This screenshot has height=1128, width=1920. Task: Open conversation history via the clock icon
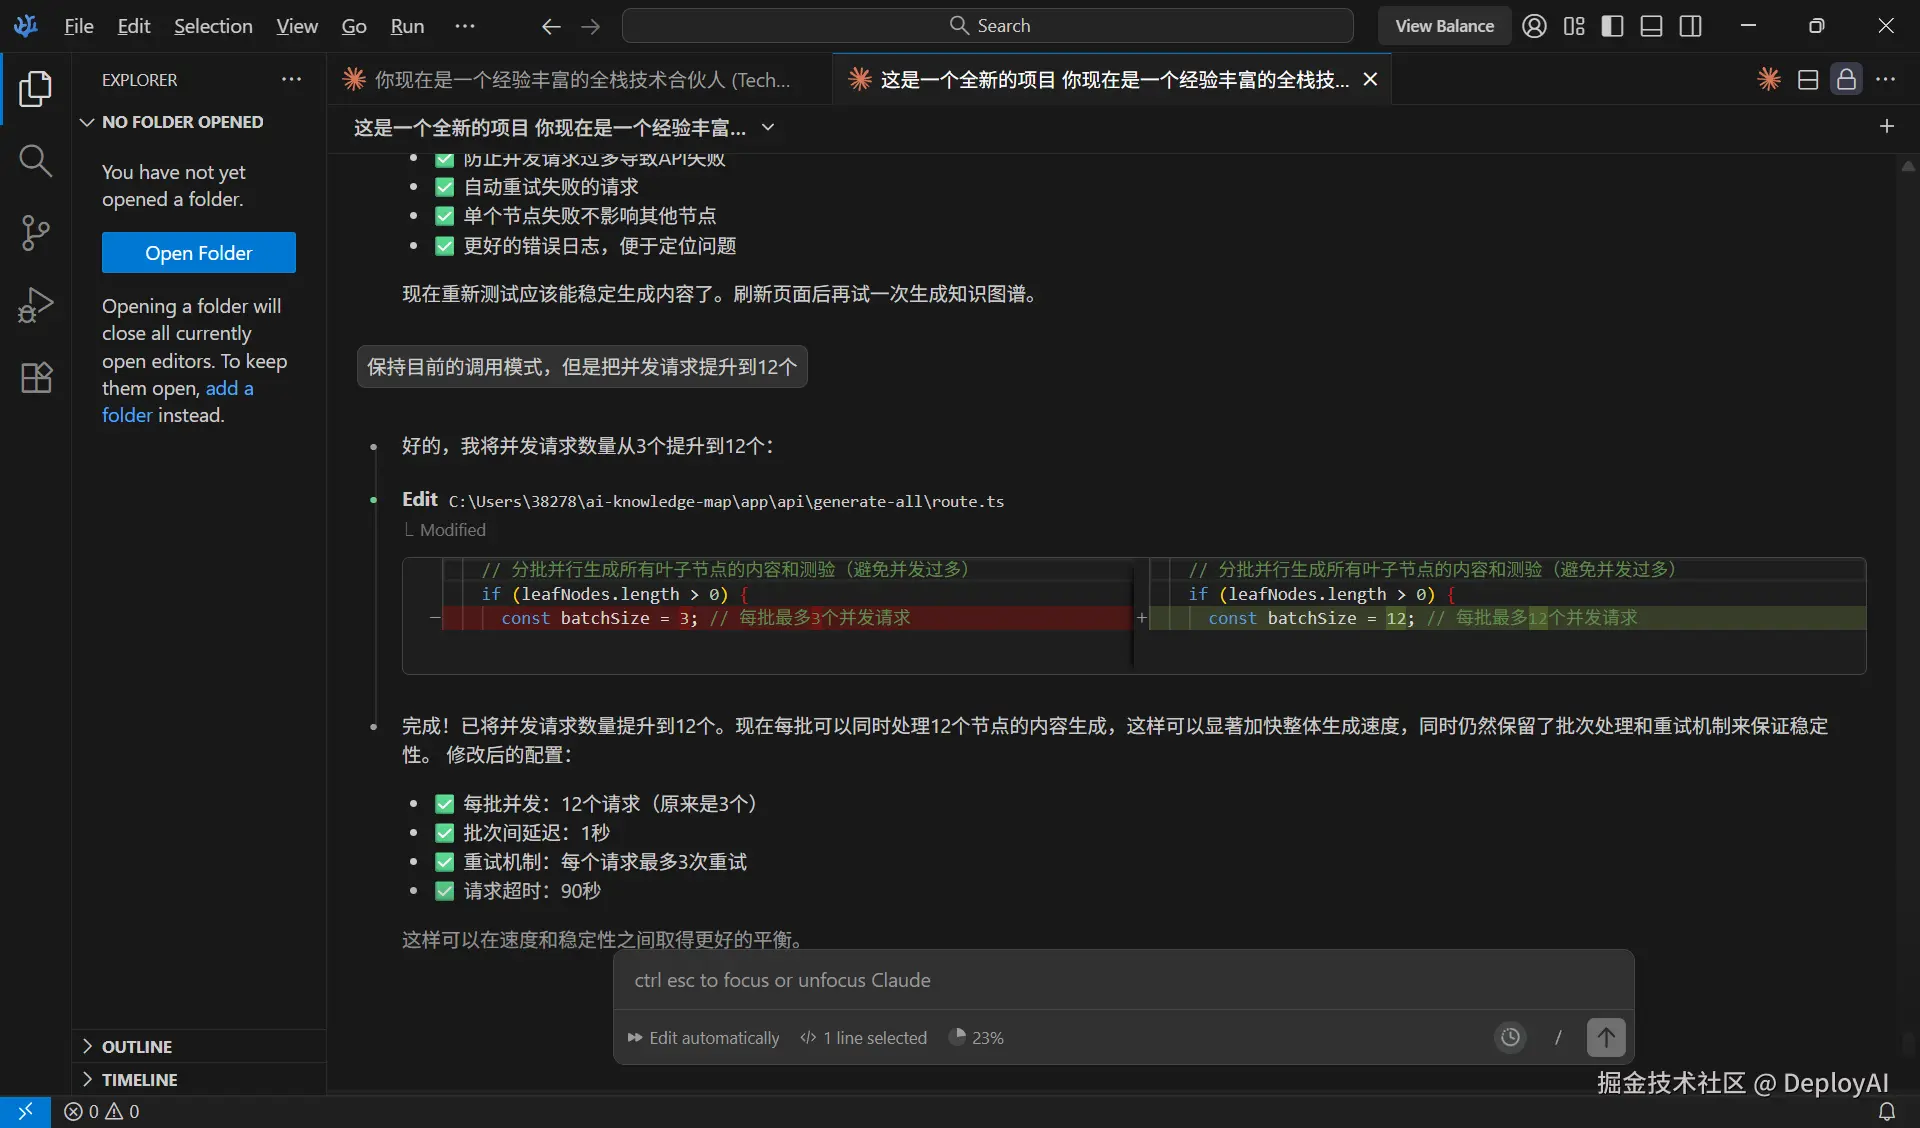1510,1037
